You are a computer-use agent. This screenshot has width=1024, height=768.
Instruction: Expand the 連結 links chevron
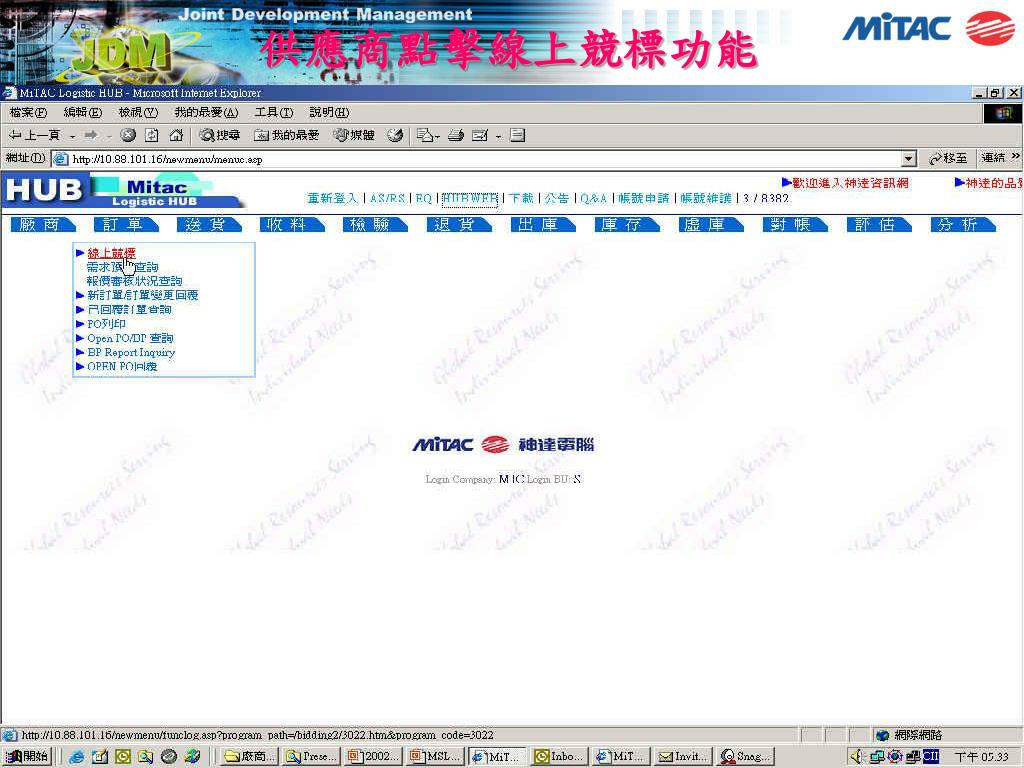[1016, 157]
